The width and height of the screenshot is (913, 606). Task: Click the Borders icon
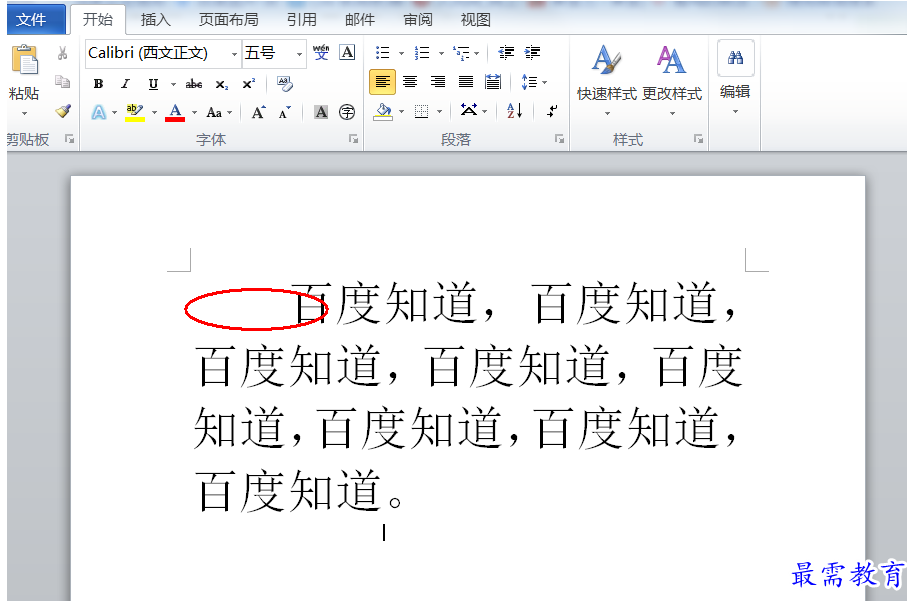coord(422,112)
